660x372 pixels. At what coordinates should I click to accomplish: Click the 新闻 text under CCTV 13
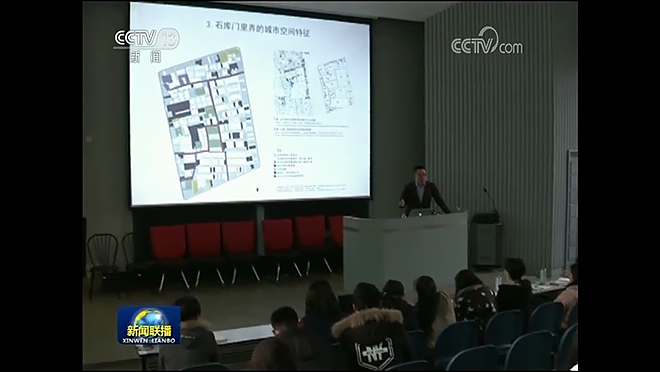click(x=145, y=56)
